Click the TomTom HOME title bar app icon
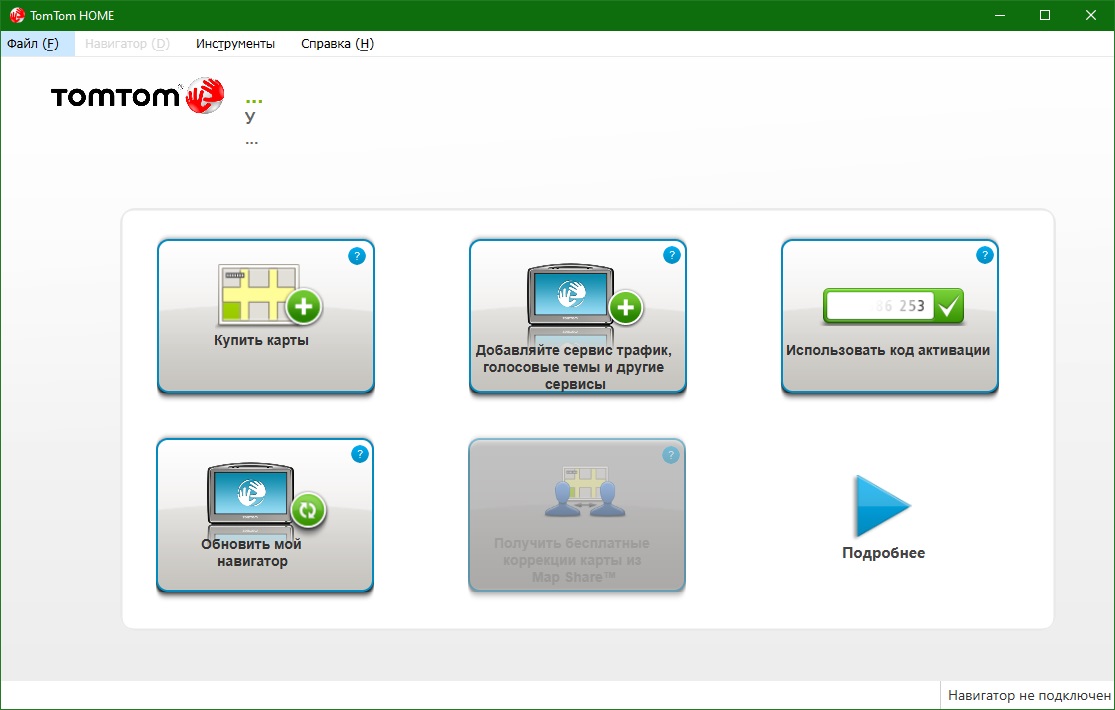The height and width of the screenshot is (710, 1115). (17, 15)
